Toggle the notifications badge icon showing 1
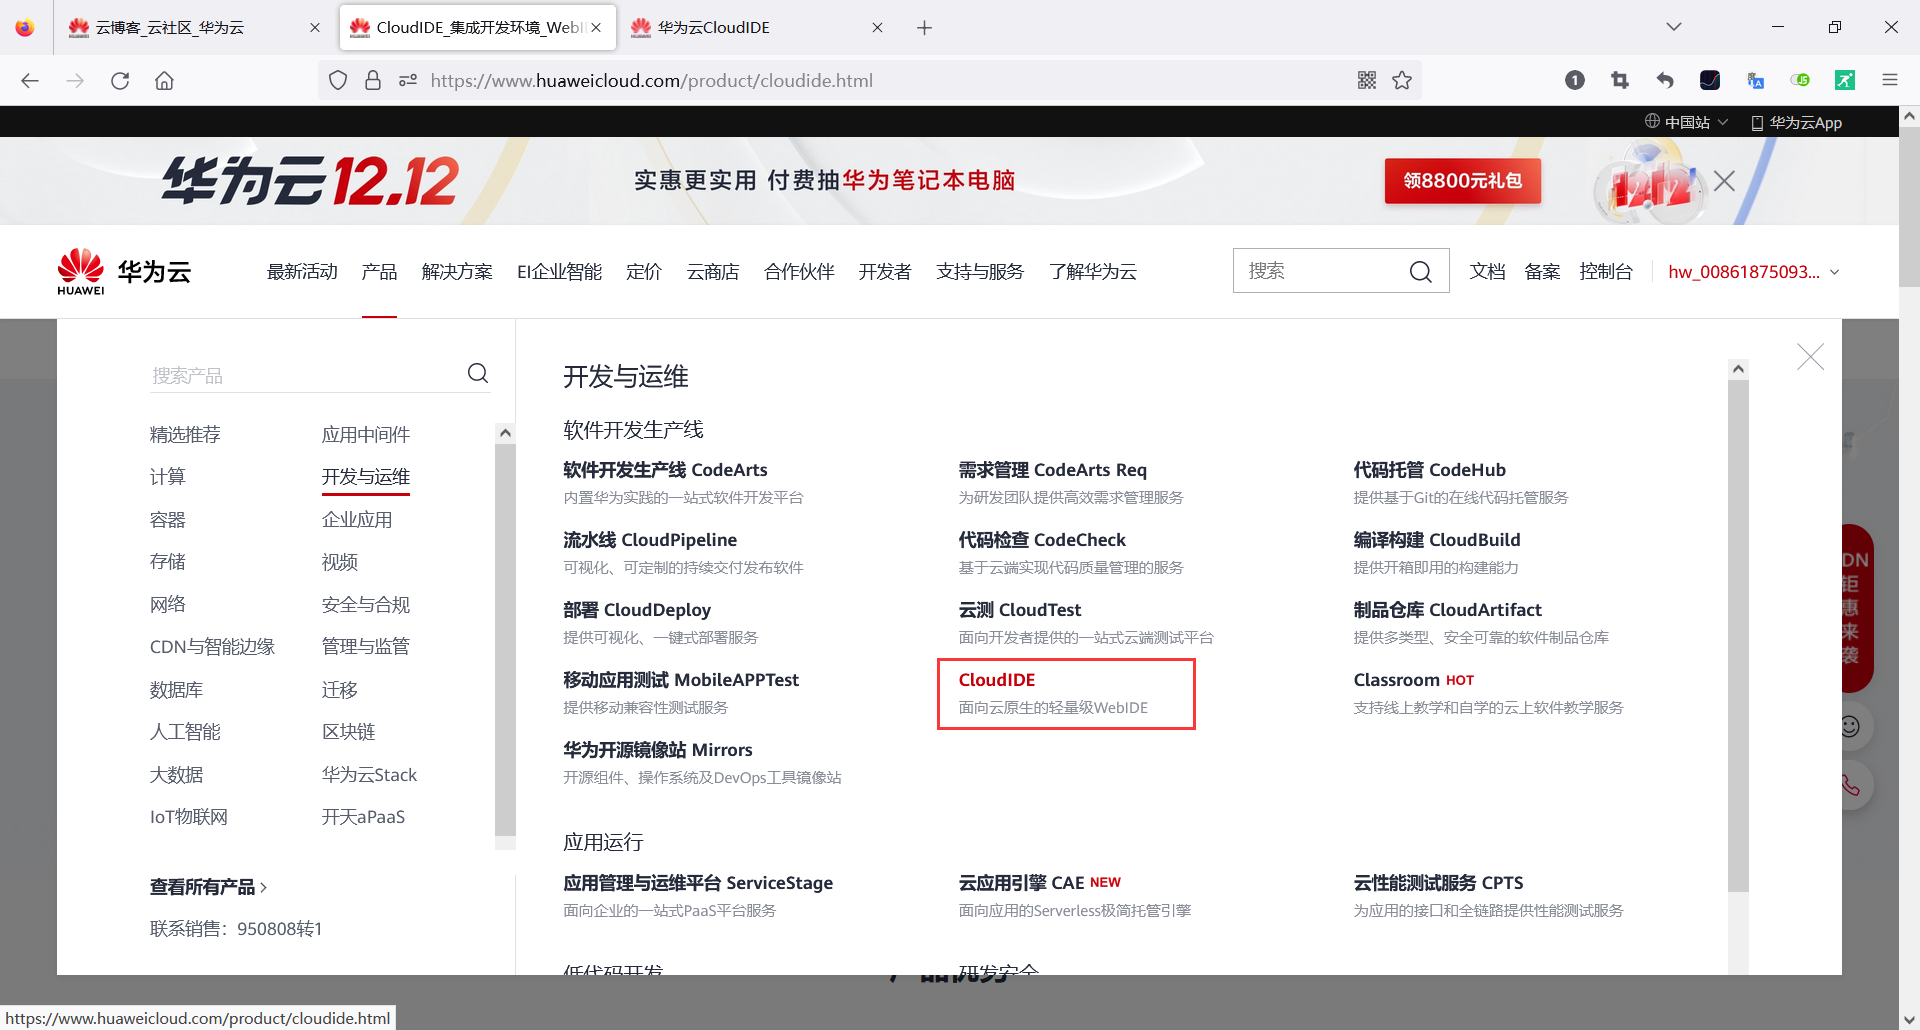The image size is (1920, 1030). click(1575, 80)
